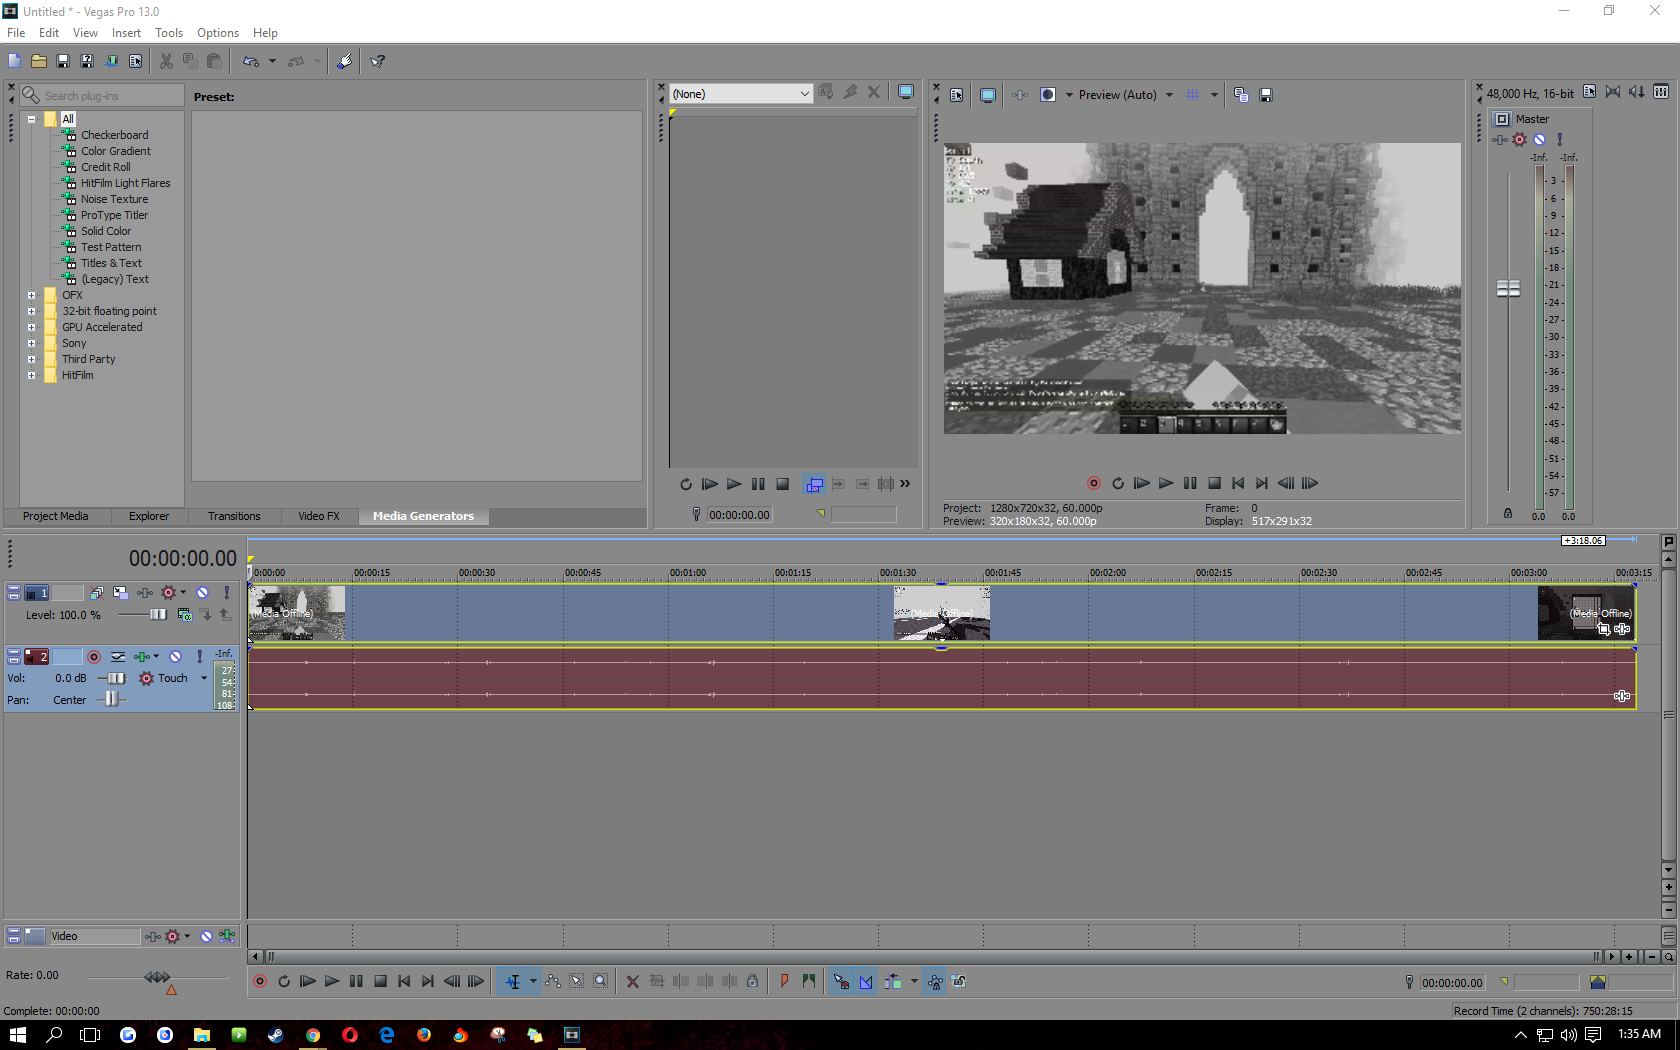Expand the Third Party folder
This screenshot has width=1680, height=1050.
[31, 359]
